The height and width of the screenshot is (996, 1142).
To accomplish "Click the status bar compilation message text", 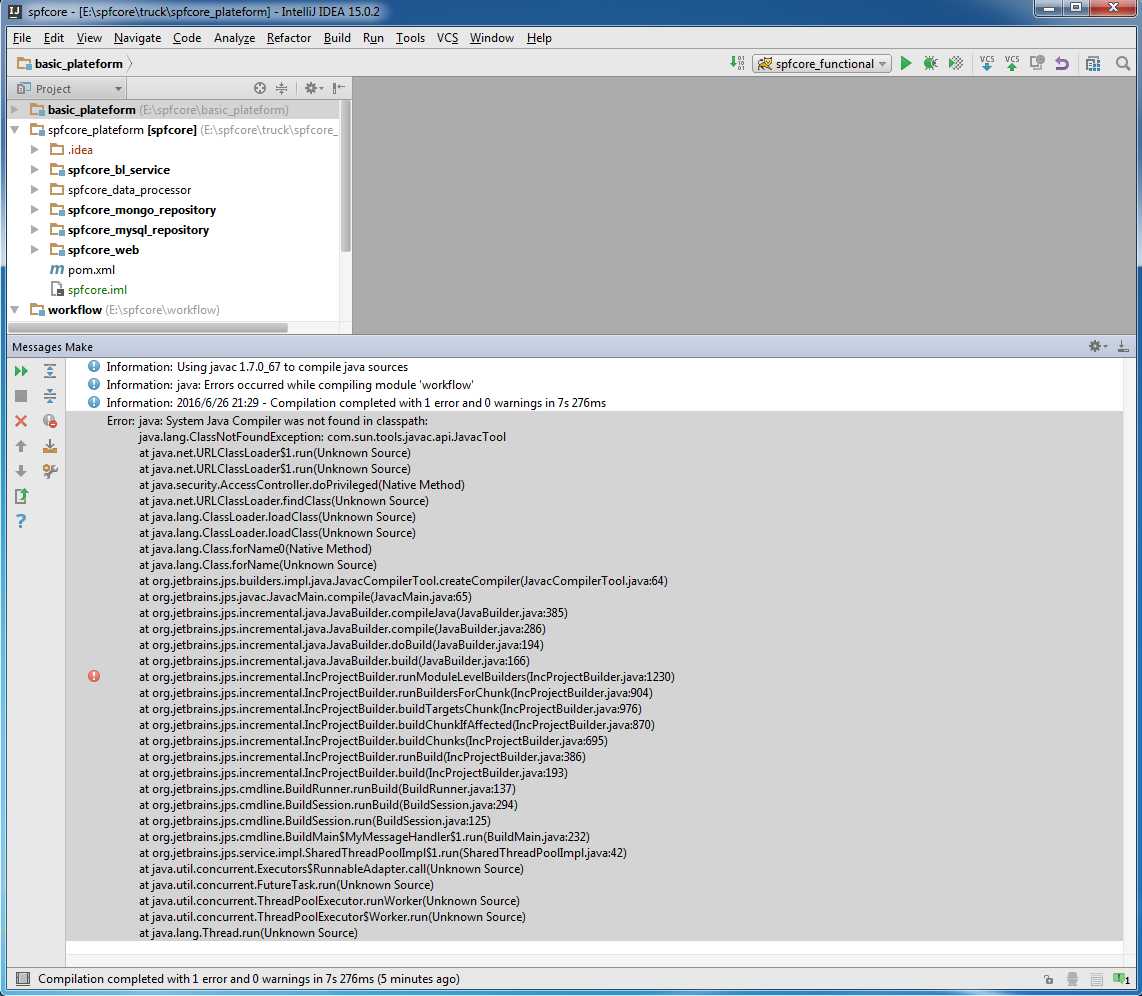I will (248, 979).
